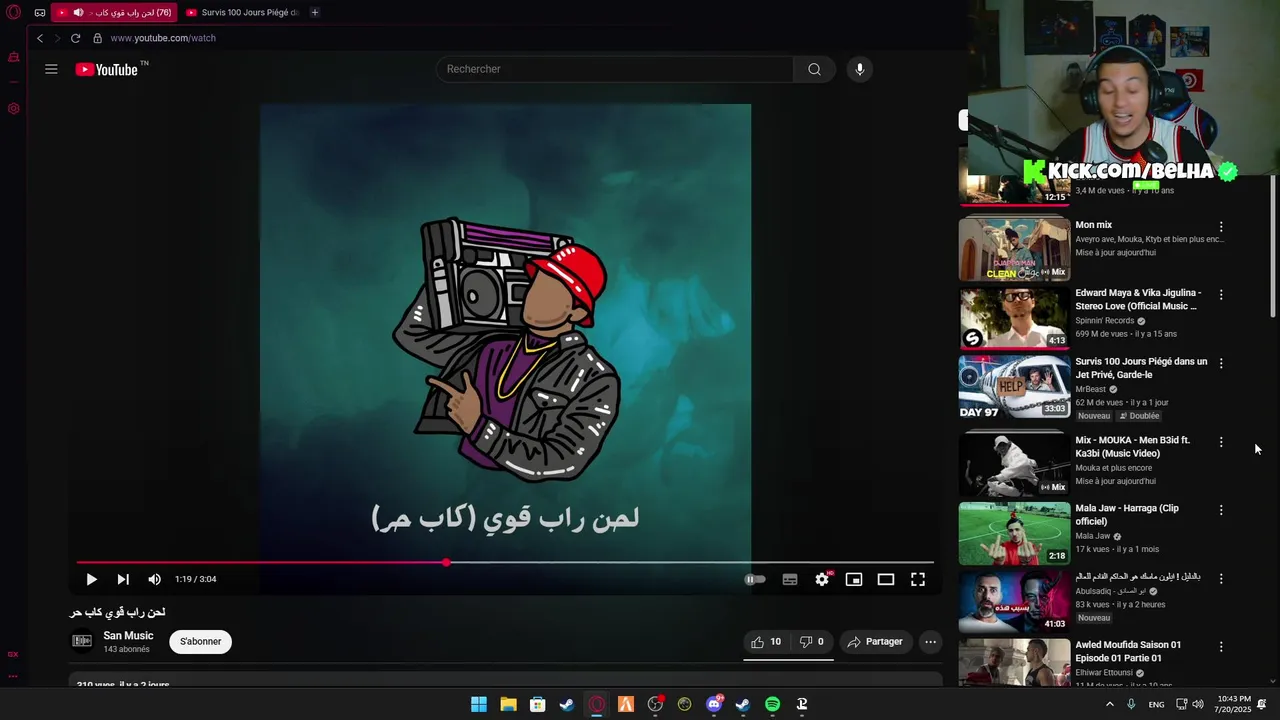Open Stereo Love video thumbnail

[x=1014, y=318]
